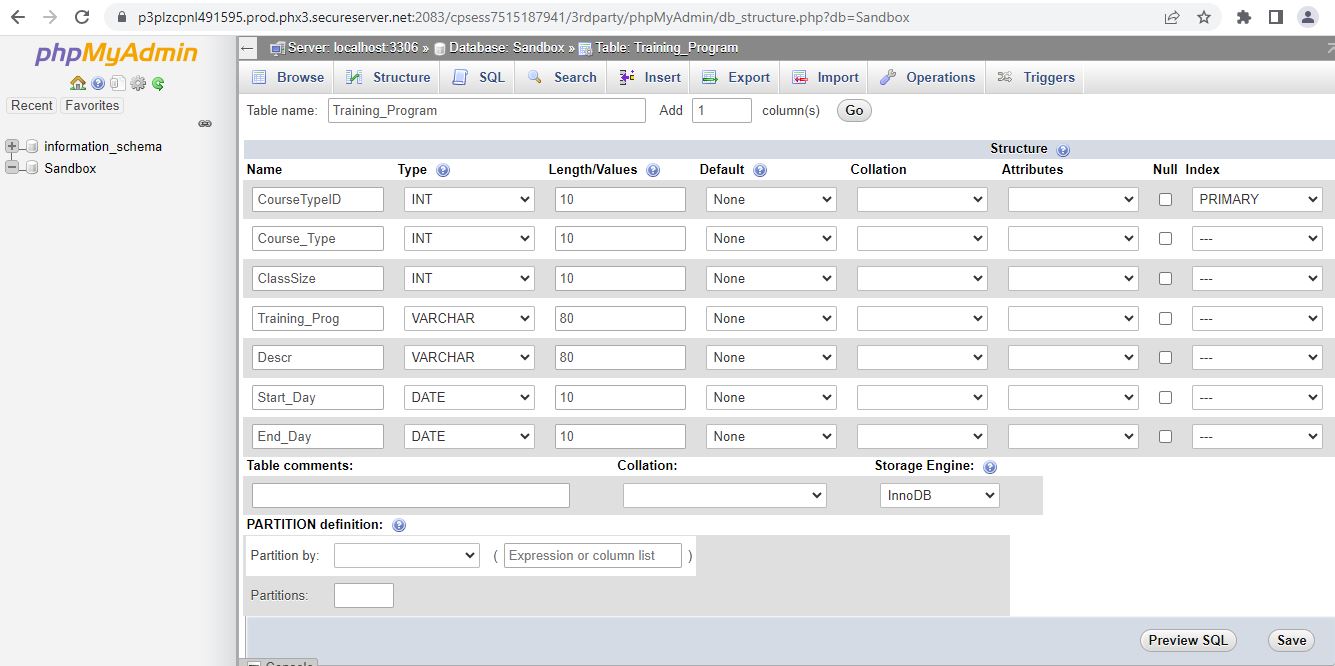Enable Null for the ClassSize column
Screen dimensions: 1335x666
[1164, 278]
